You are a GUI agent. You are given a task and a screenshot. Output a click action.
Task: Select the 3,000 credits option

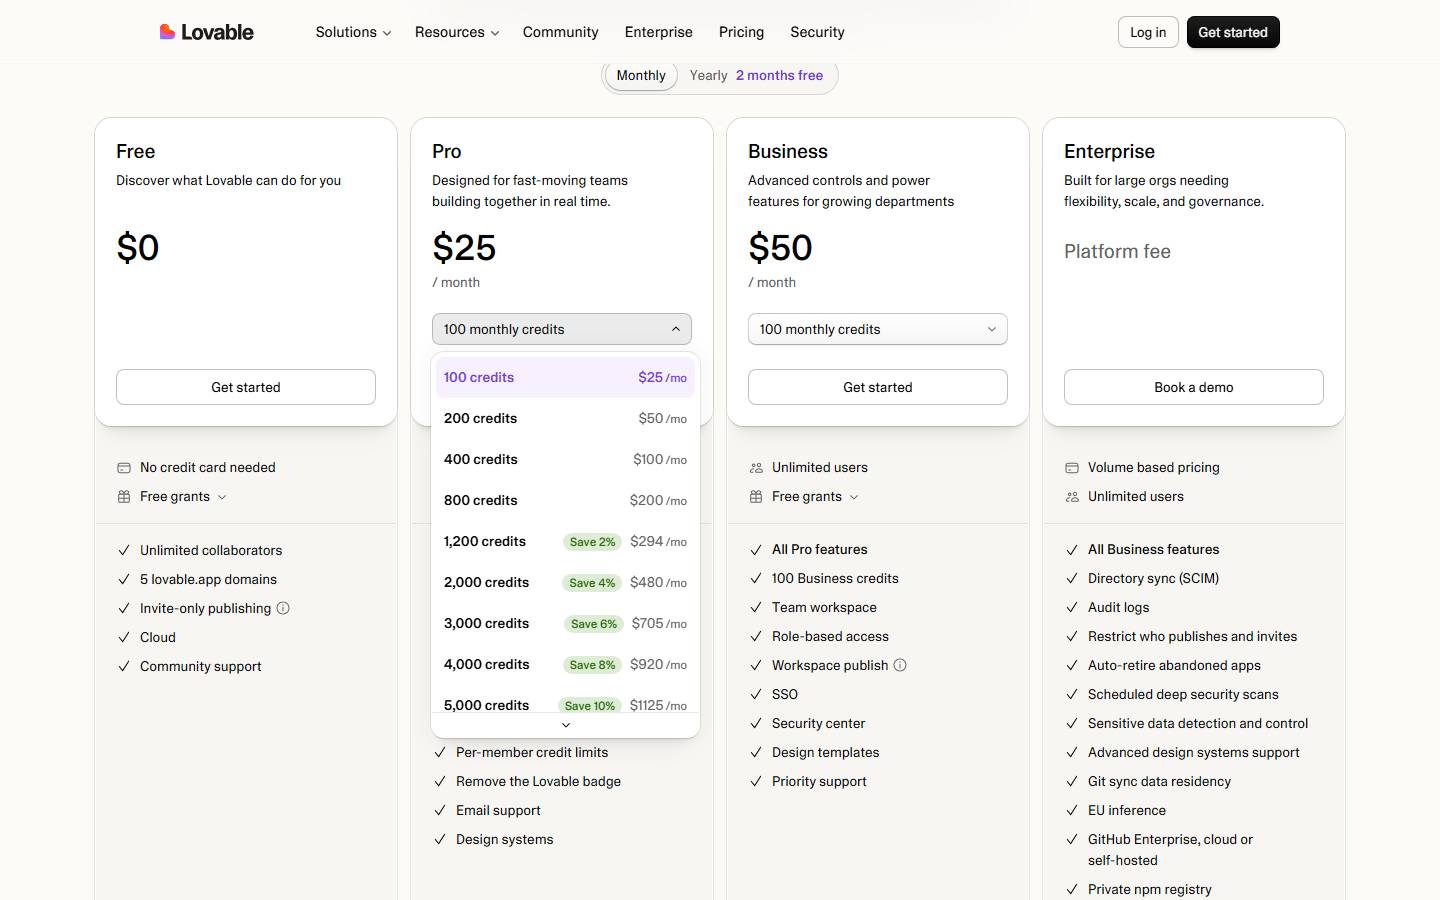point(565,623)
